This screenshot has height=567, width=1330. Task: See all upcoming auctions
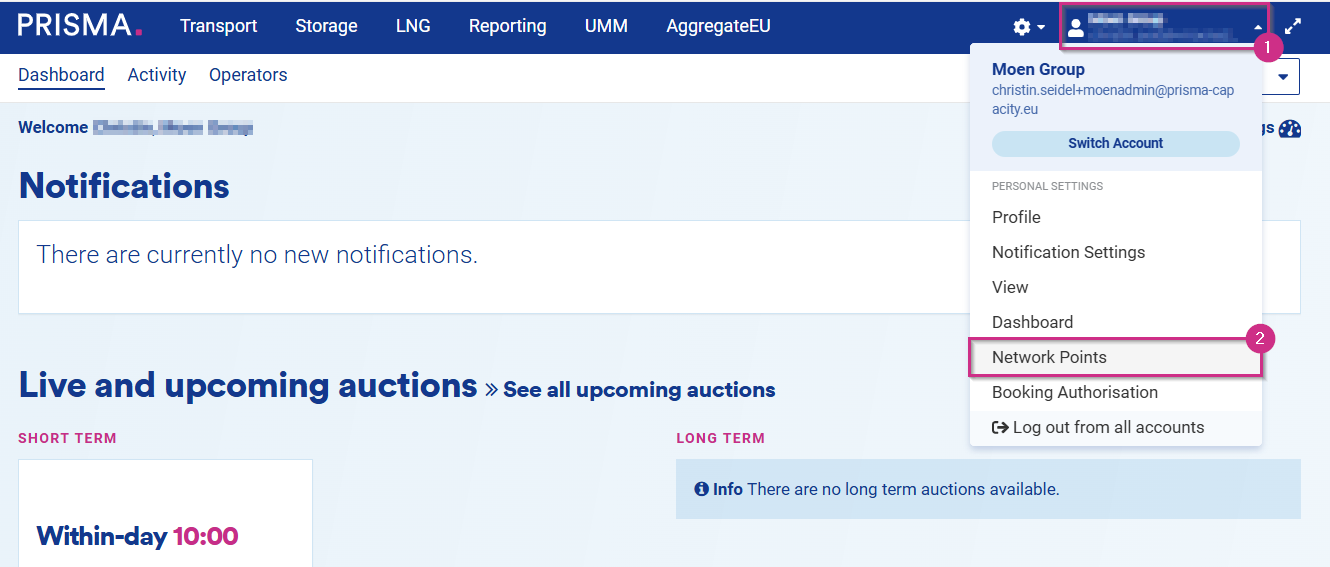pyautogui.click(x=638, y=390)
